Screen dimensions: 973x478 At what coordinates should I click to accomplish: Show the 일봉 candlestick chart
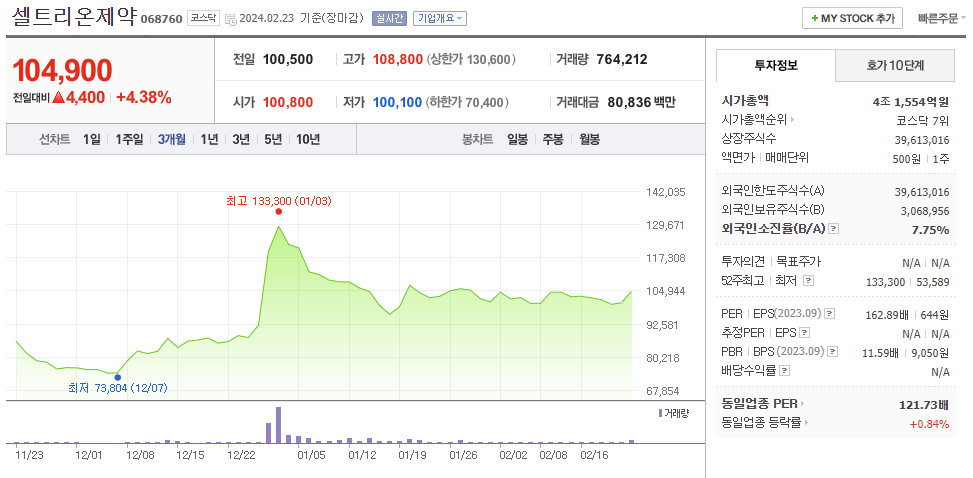tap(517, 140)
